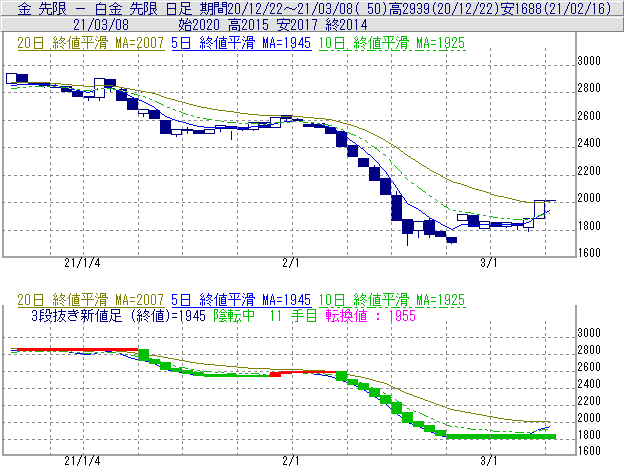Click the top chart's 1600 price axis label
Viewport: 624px width, 473px height.
tap(589, 253)
